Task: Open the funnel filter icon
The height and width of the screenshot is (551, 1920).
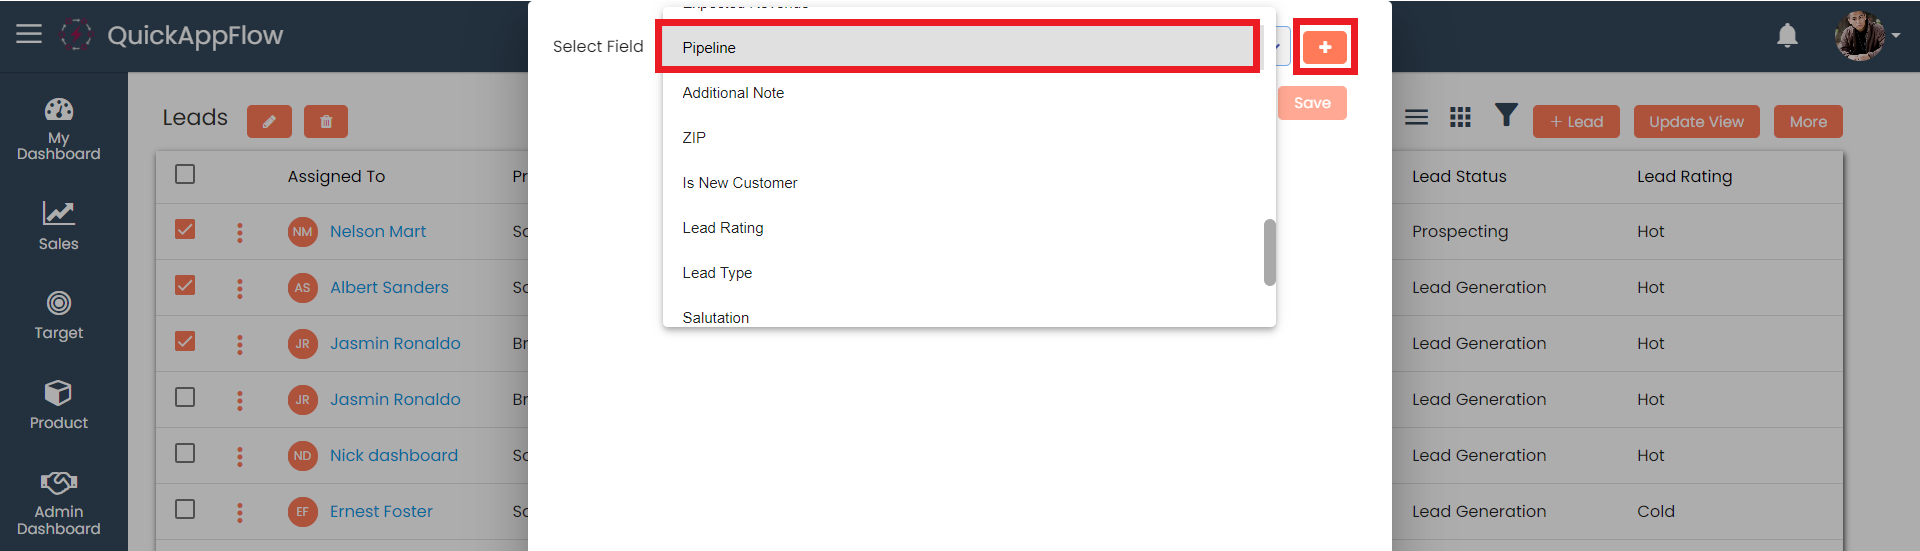Action: 1506,116
